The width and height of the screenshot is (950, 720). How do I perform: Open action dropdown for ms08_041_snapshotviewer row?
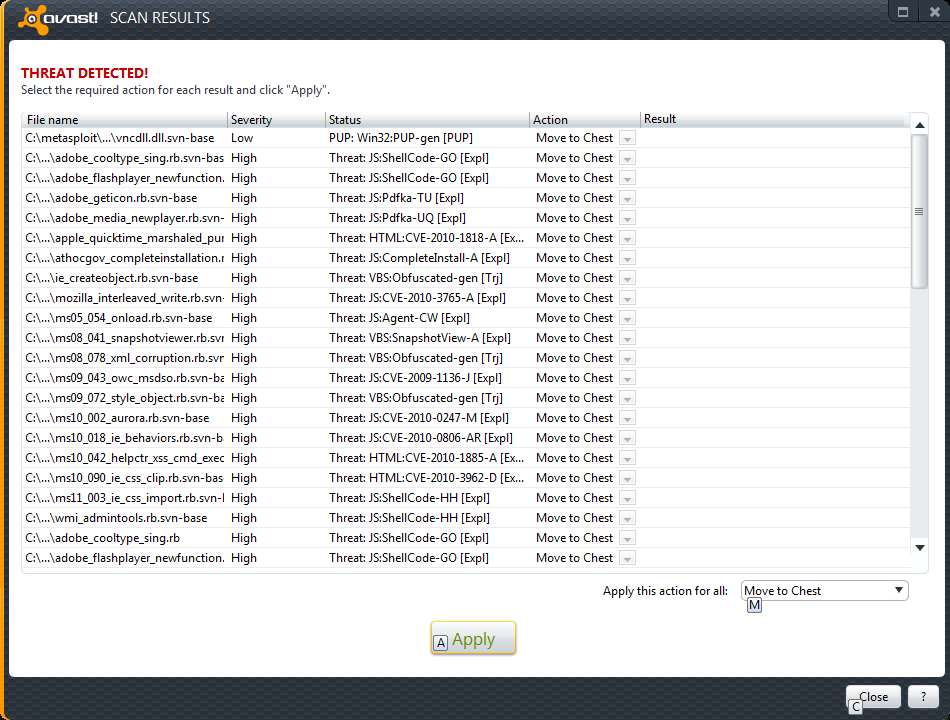[x=628, y=339]
